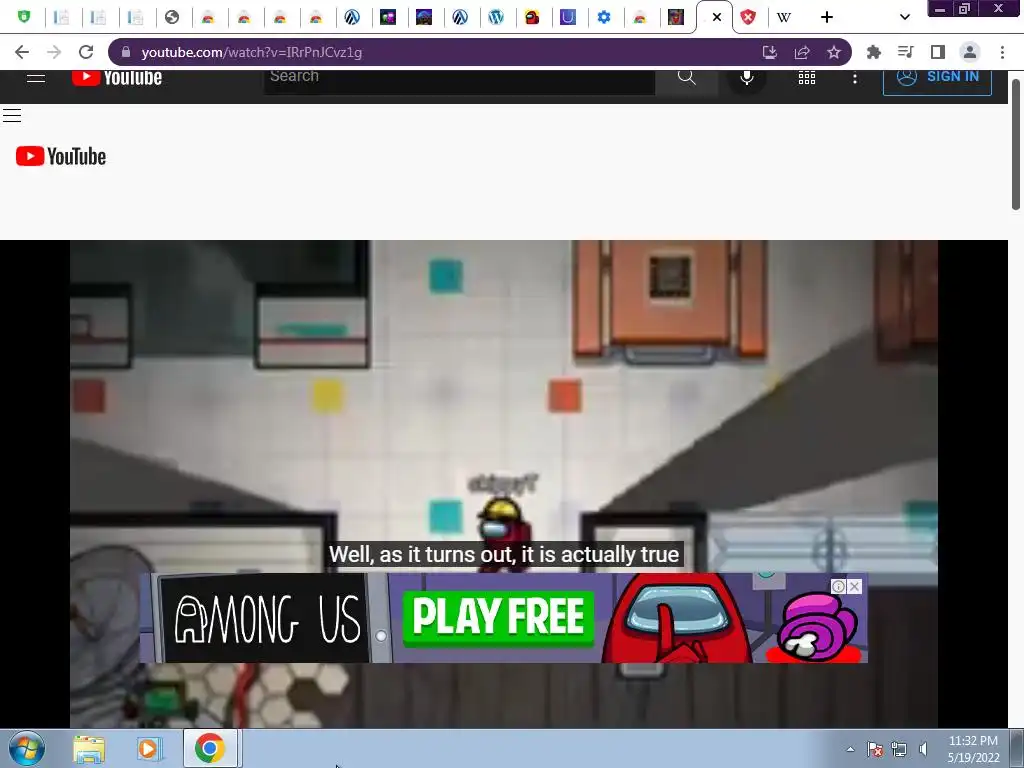Open the Chrome three-dot menu

click(x=1002, y=52)
